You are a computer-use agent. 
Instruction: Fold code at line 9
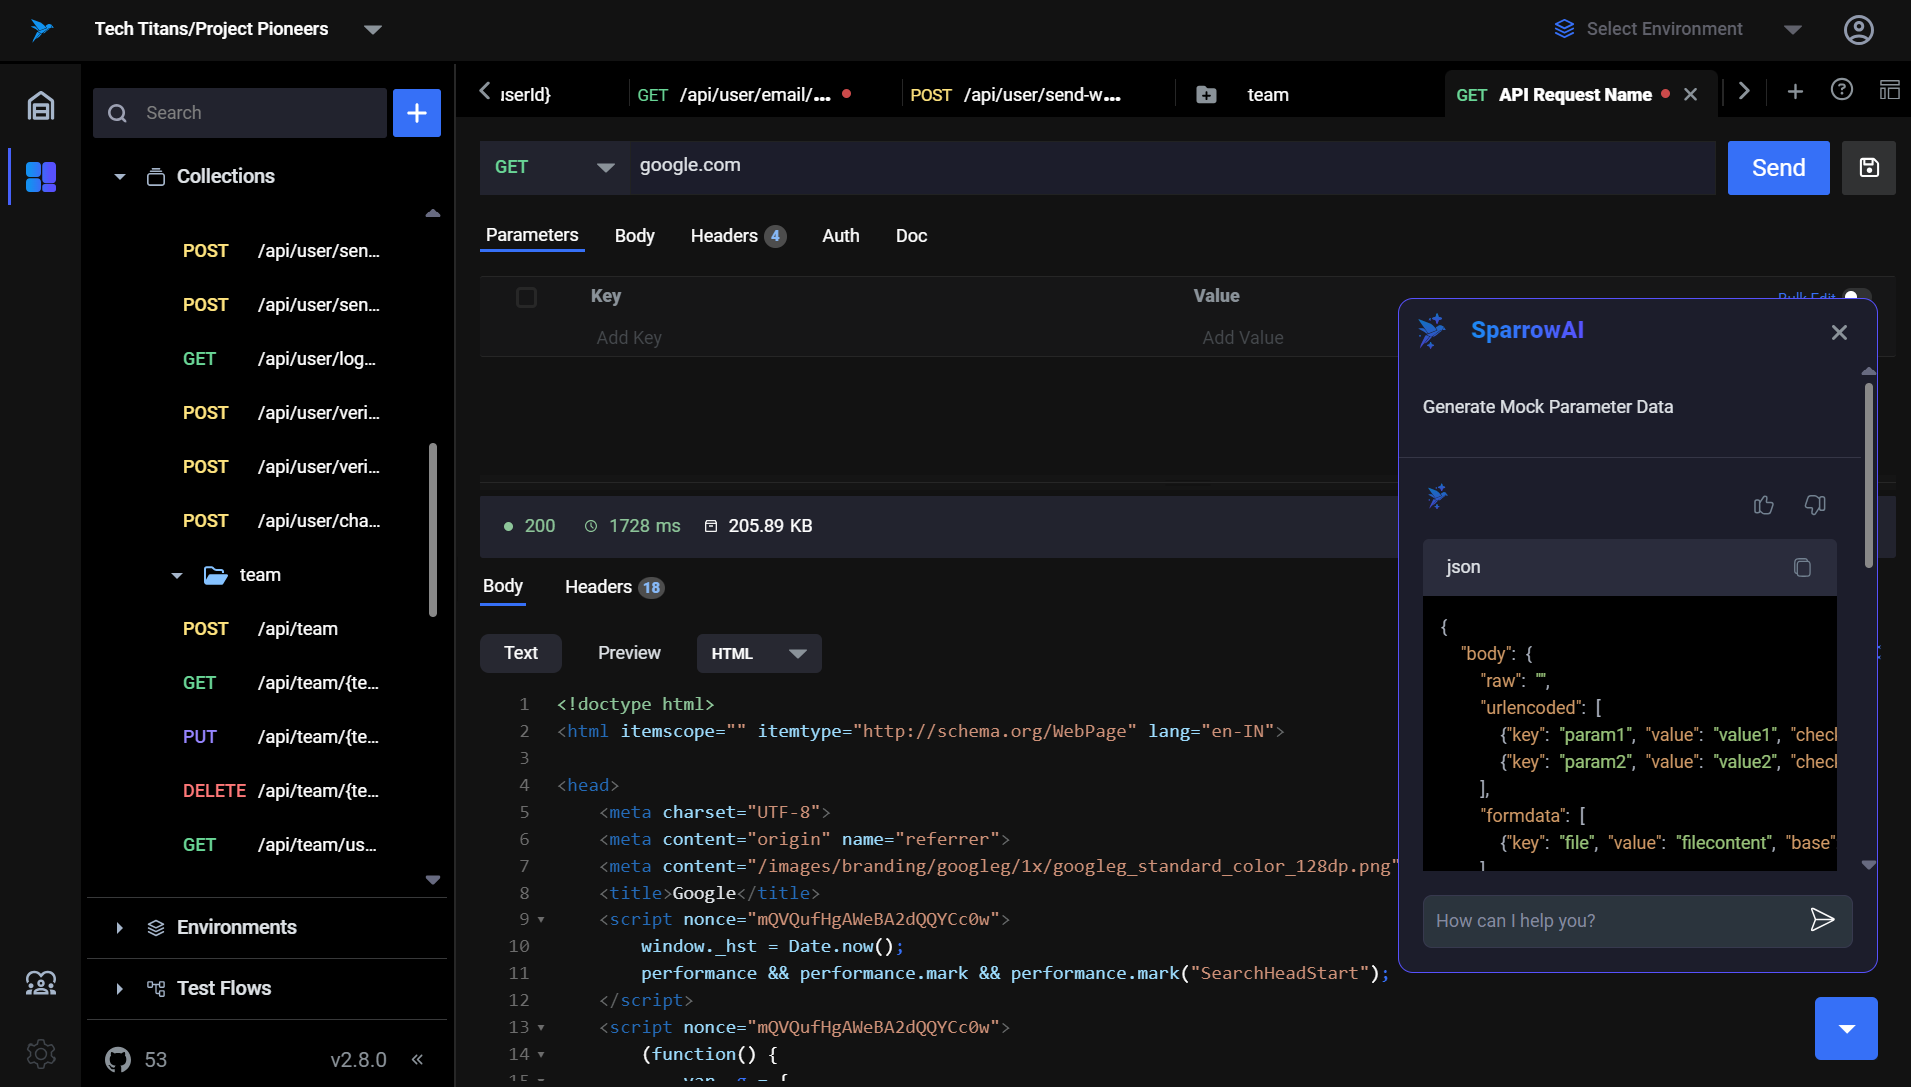[x=541, y=920]
